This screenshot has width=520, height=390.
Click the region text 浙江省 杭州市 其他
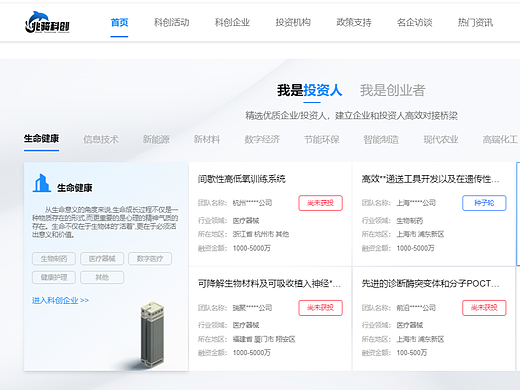[x=261, y=234]
